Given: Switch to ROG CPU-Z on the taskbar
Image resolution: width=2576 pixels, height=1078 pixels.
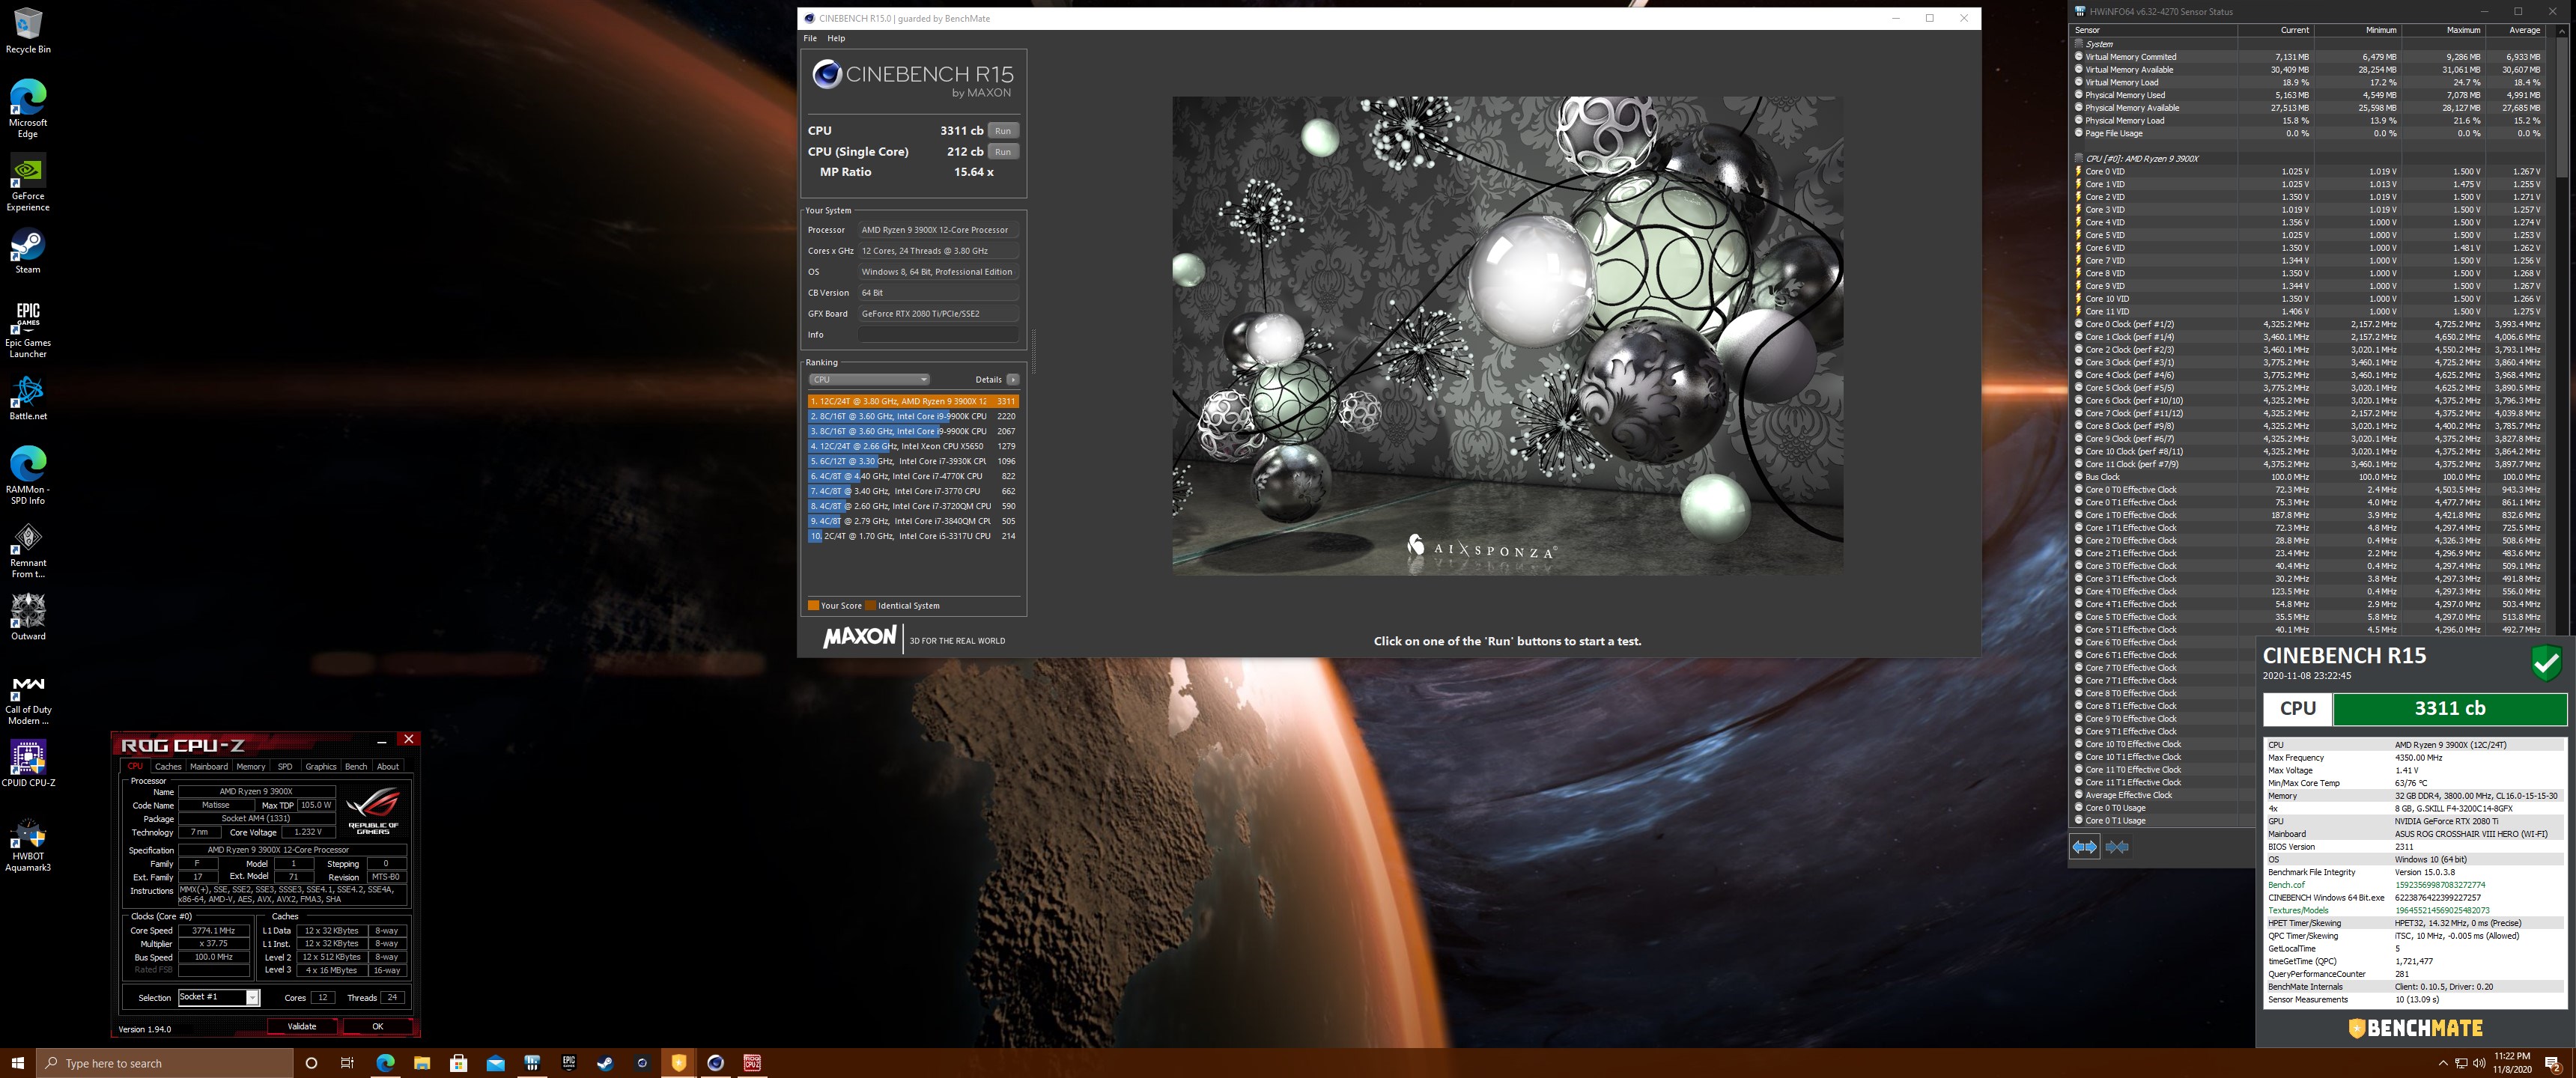Looking at the screenshot, I should [x=752, y=1063].
